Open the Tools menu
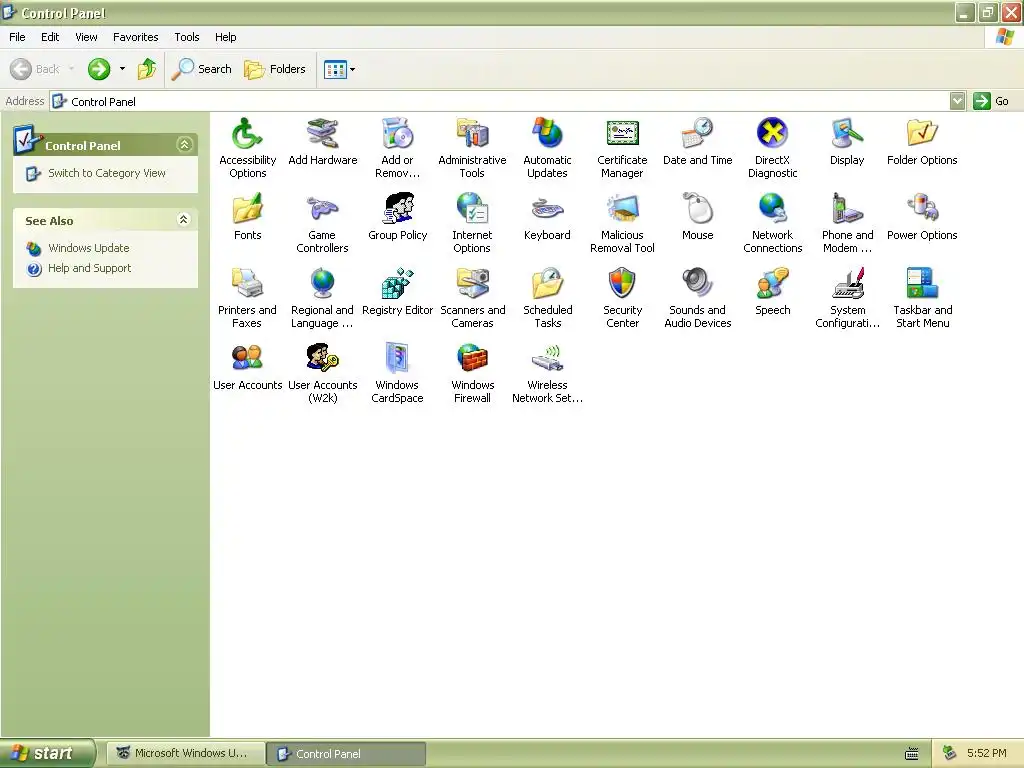 click(x=187, y=37)
